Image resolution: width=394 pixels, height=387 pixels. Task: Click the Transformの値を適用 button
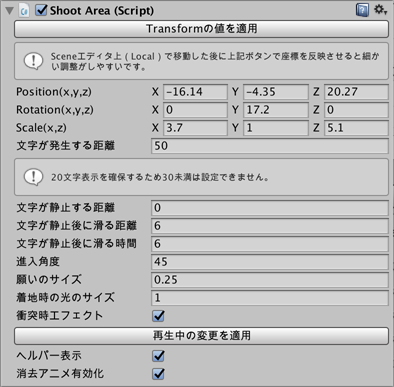point(201,29)
